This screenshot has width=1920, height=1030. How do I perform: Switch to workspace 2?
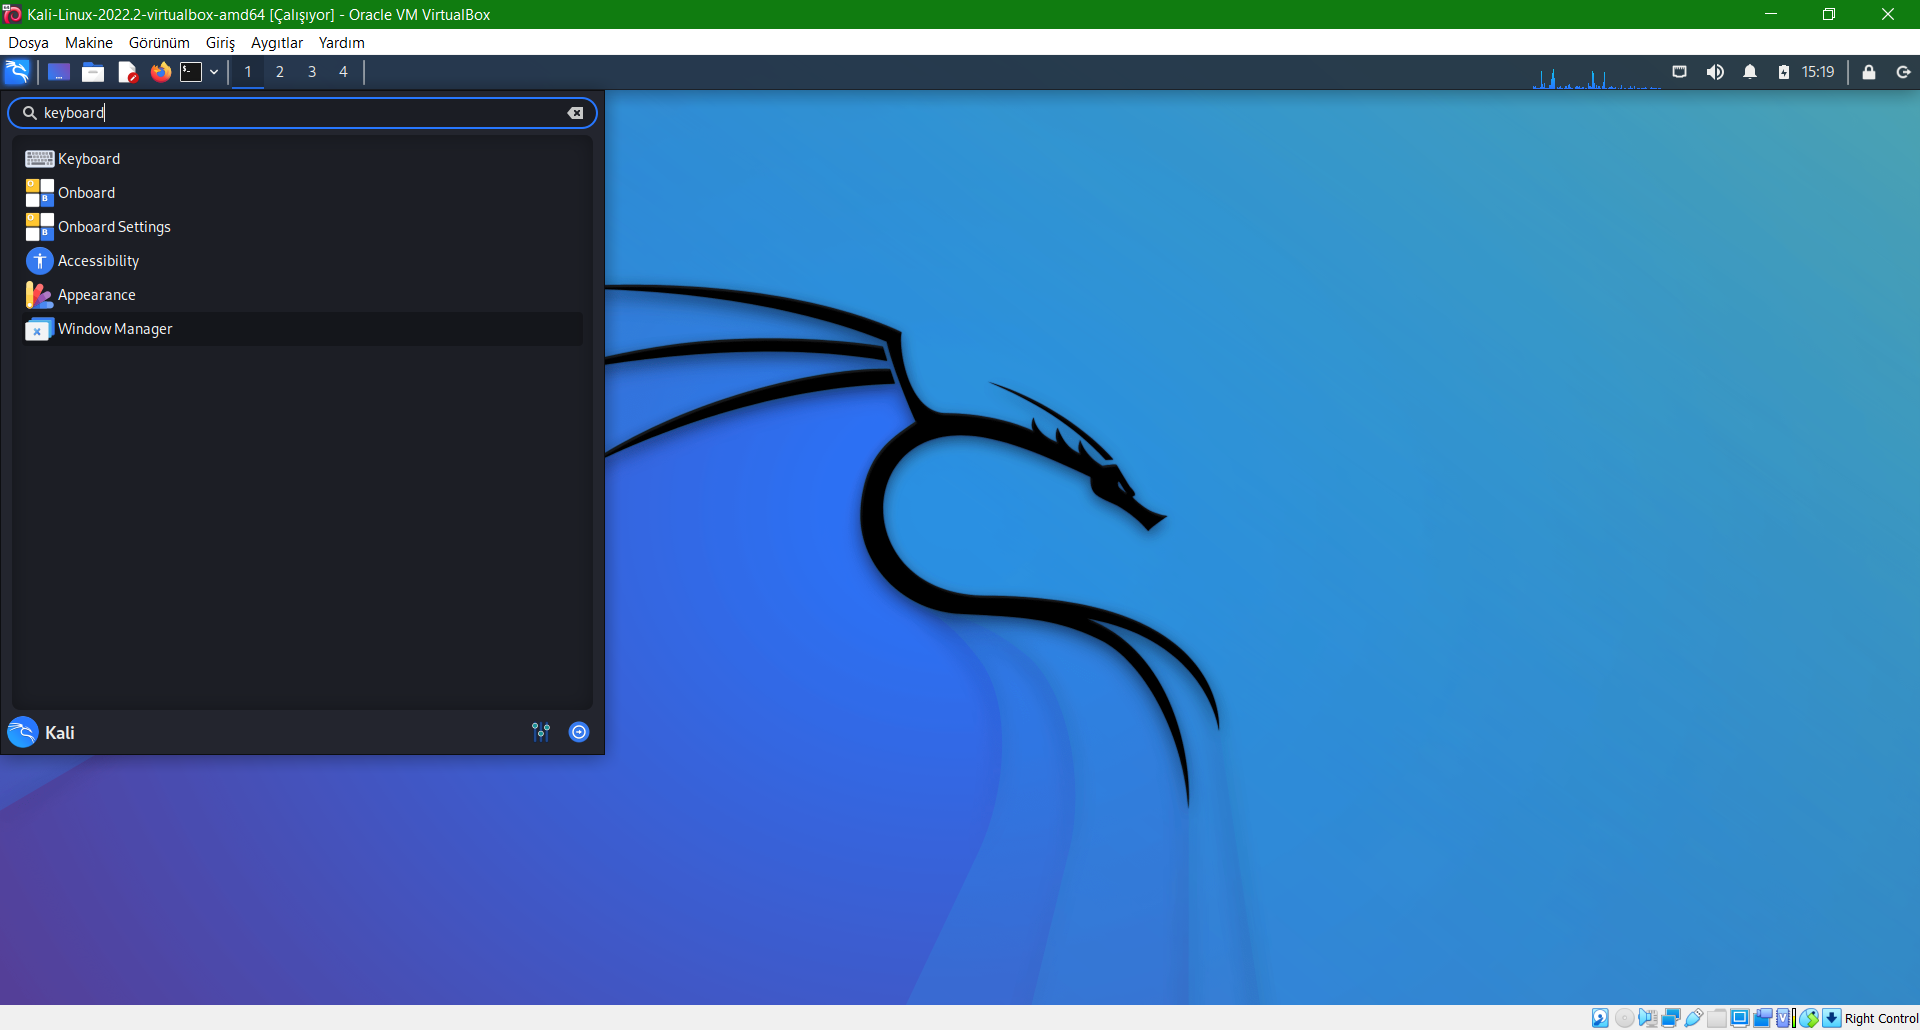coord(280,72)
